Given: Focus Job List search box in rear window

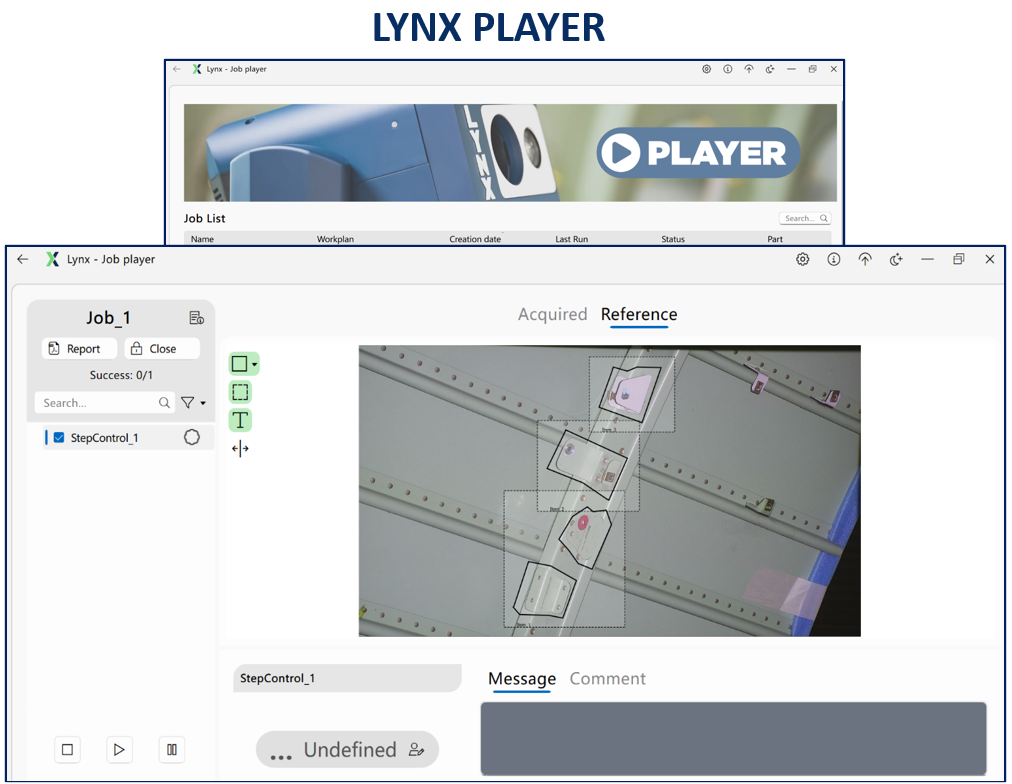Looking at the screenshot, I should coord(804,218).
